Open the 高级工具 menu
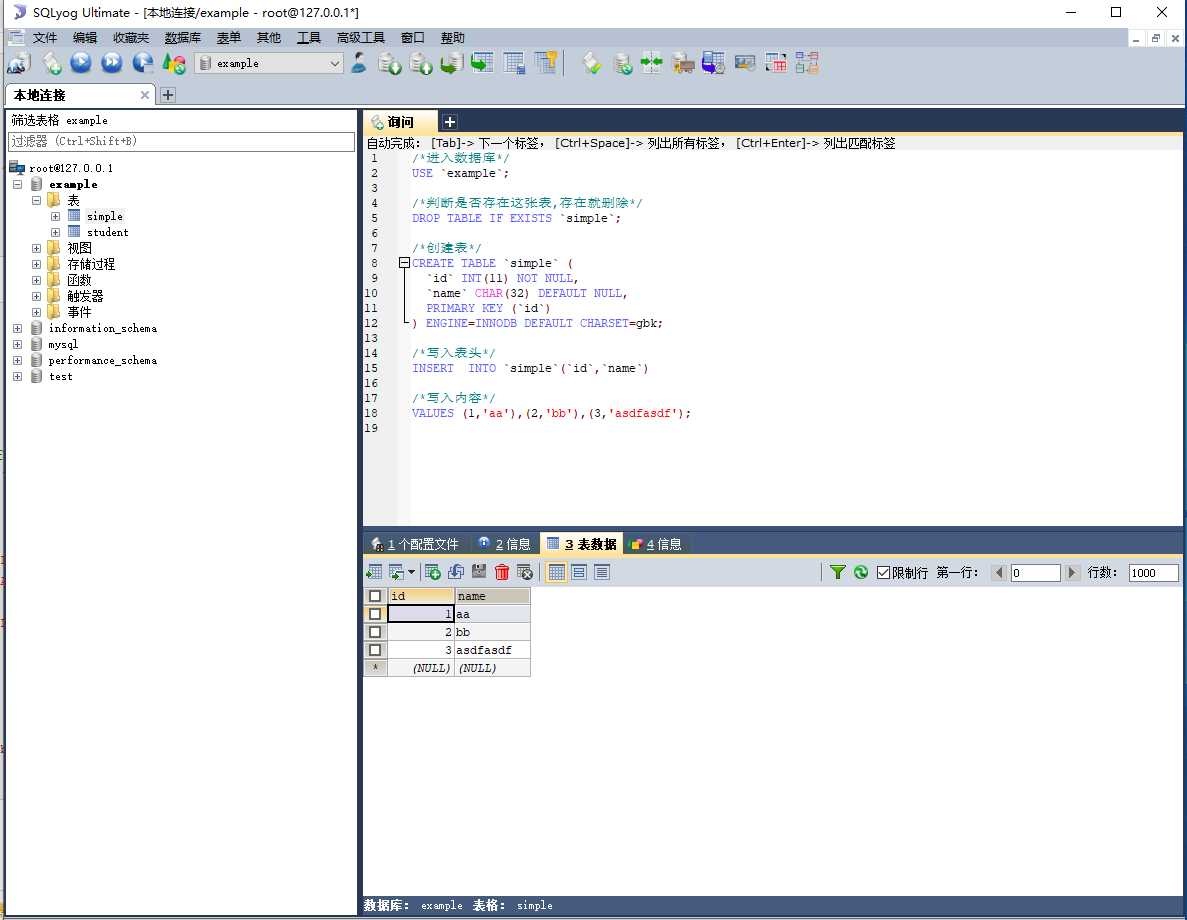This screenshot has width=1187, height=920. click(x=360, y=38)
